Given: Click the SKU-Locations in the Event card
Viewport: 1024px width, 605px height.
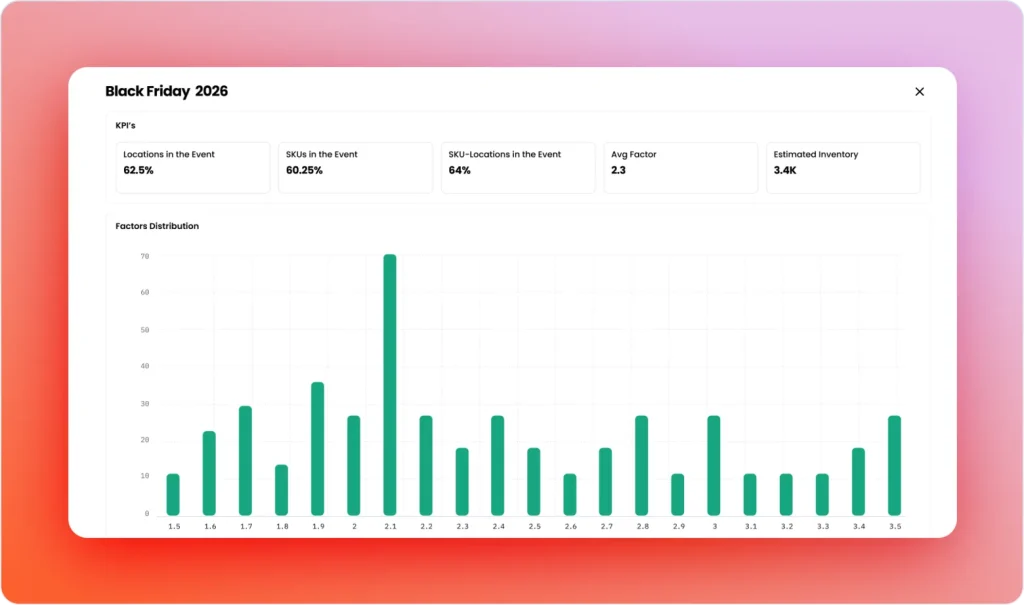Looking at the screenshot, I should tap(518, 167).
